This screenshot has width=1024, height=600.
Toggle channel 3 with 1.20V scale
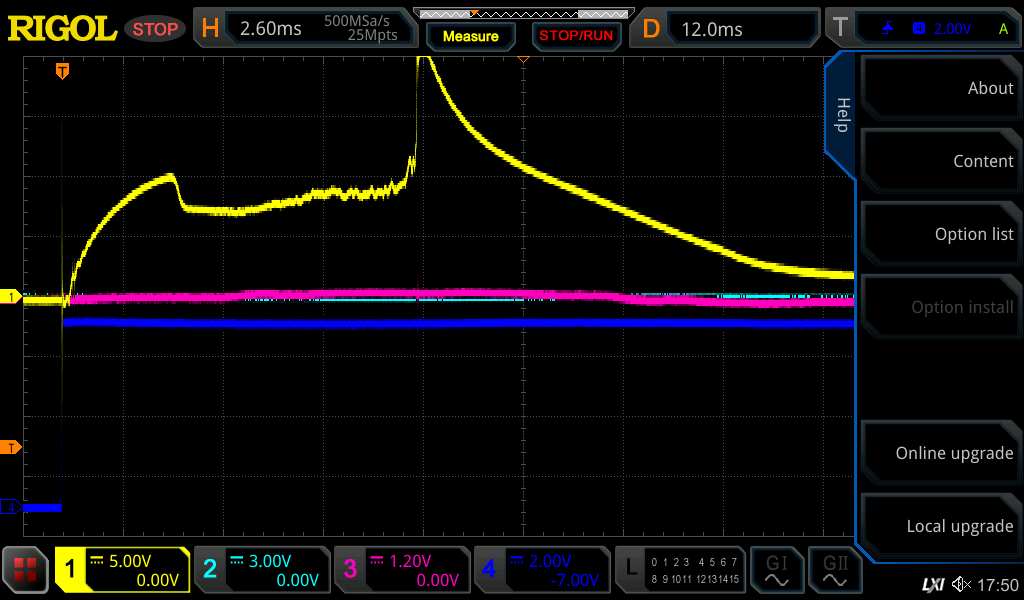point(401,570)
